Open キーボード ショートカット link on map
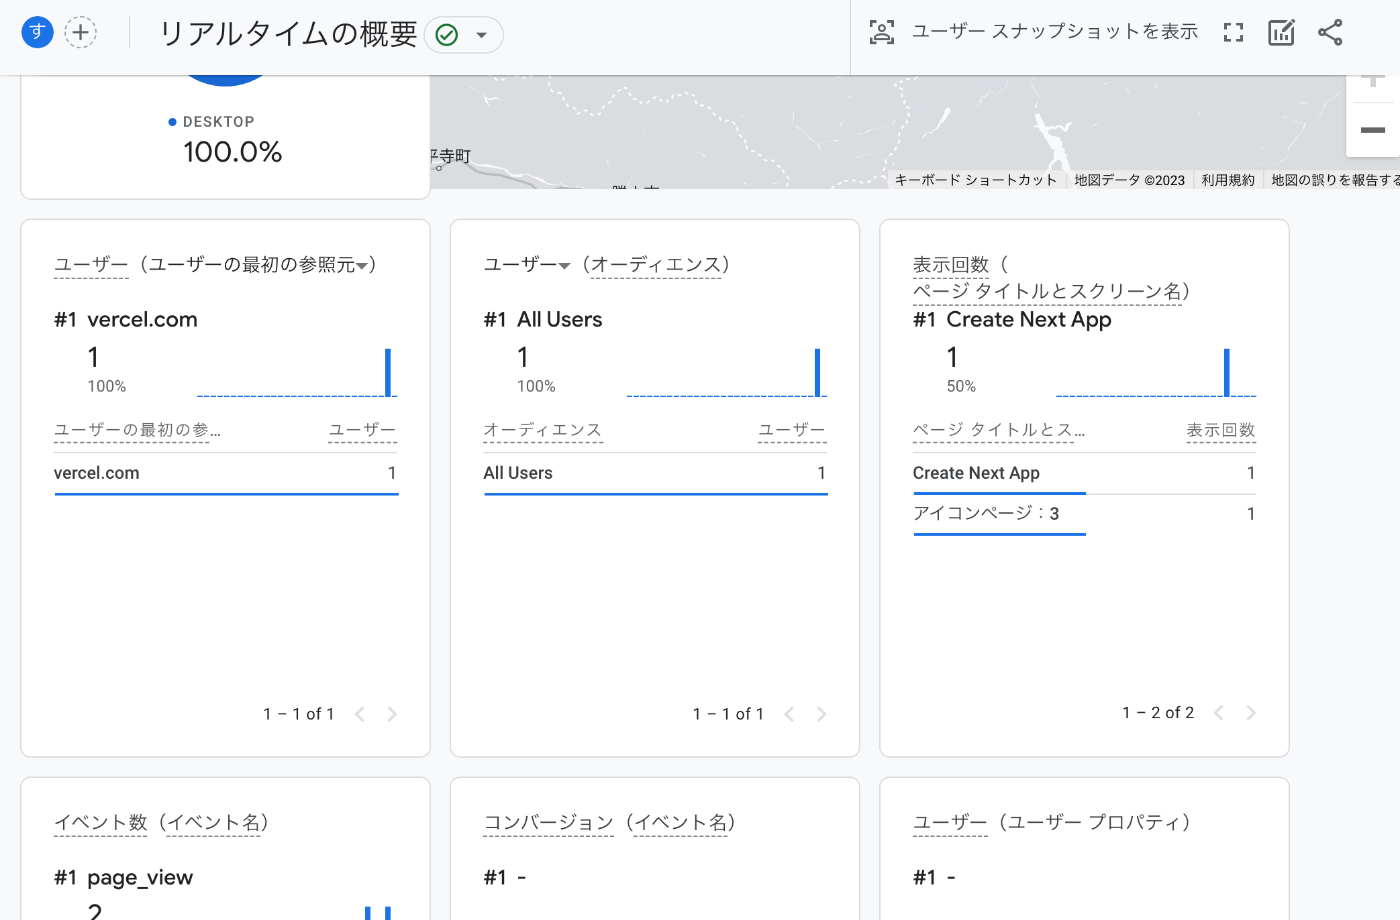1400x920 pixels. [976, 180]
